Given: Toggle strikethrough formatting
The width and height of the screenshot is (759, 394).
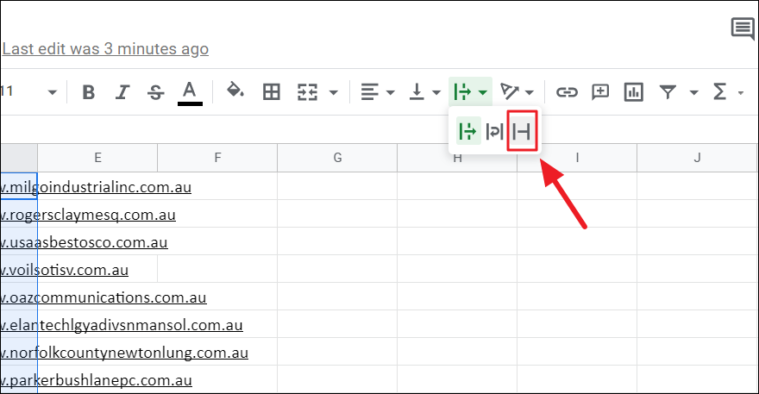Looking at the screenshot, I should [x=155, y=91].
